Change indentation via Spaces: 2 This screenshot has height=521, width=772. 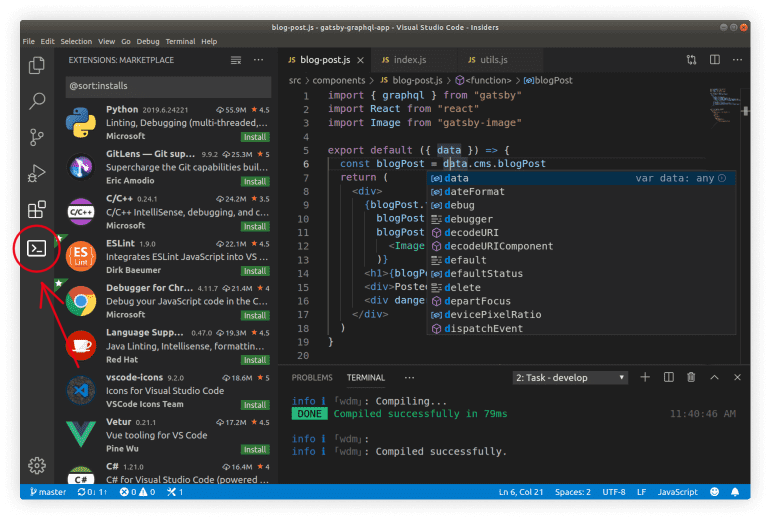click(573, 492)
